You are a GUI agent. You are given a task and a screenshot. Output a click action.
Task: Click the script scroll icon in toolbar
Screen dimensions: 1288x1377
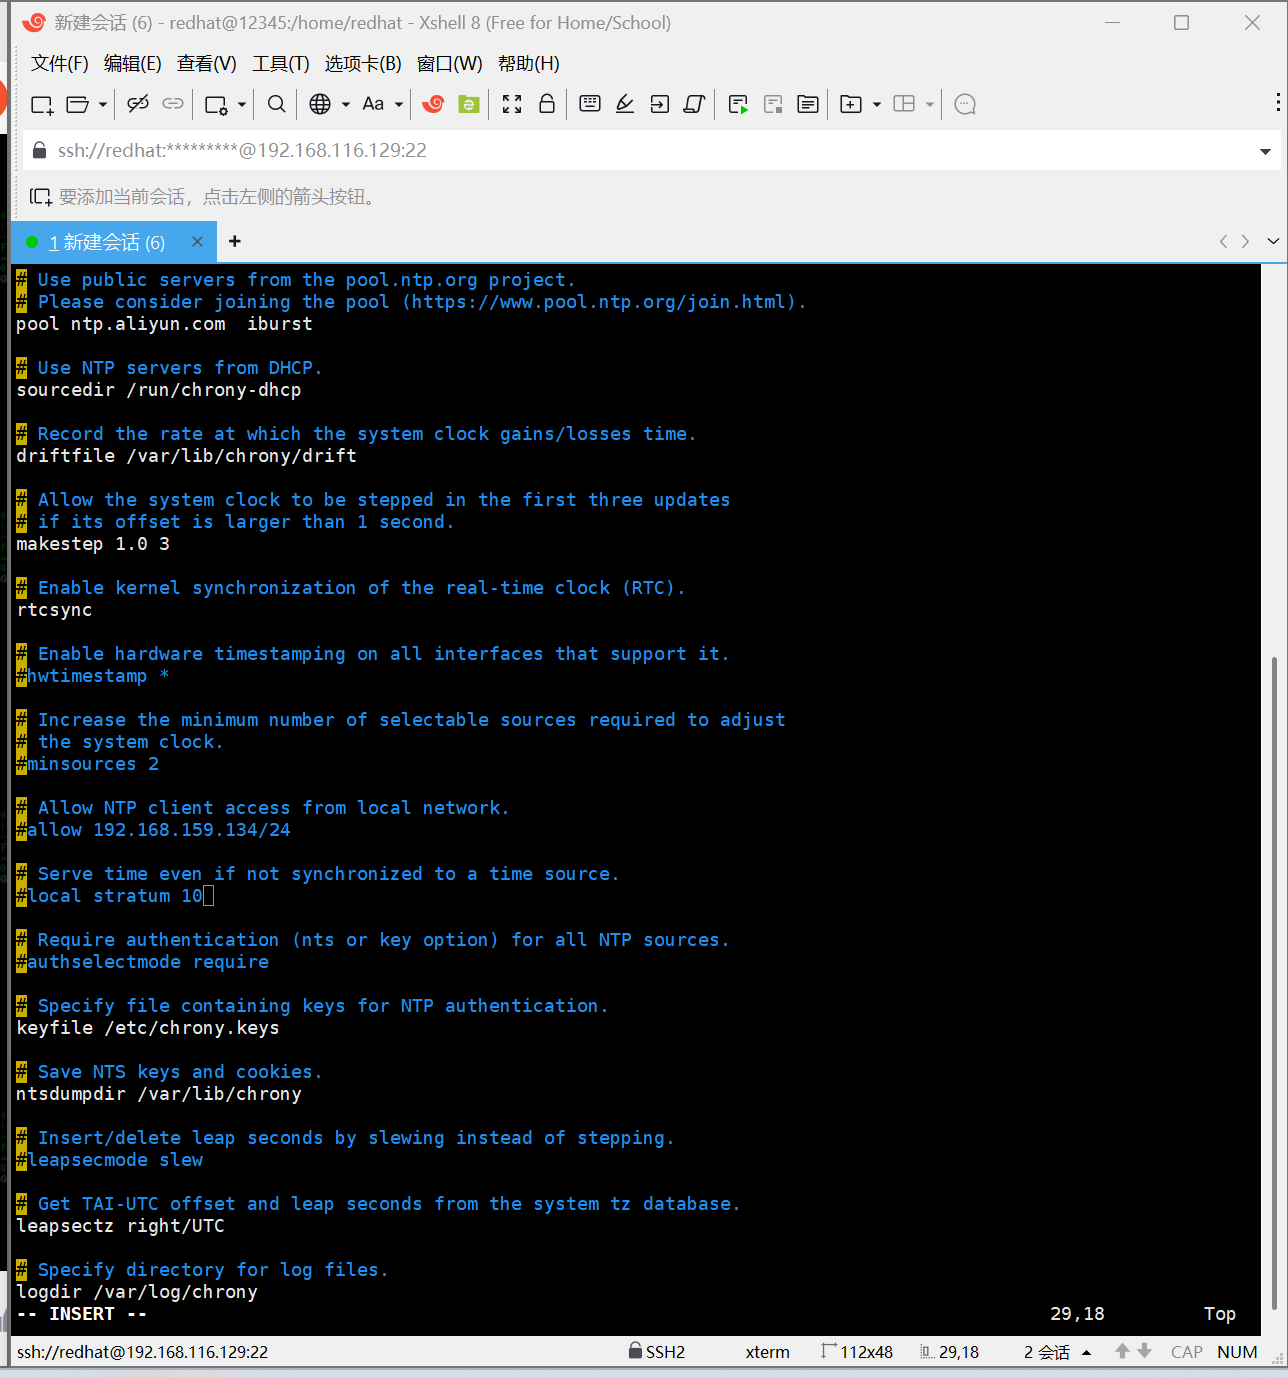(x=695, y=104)
